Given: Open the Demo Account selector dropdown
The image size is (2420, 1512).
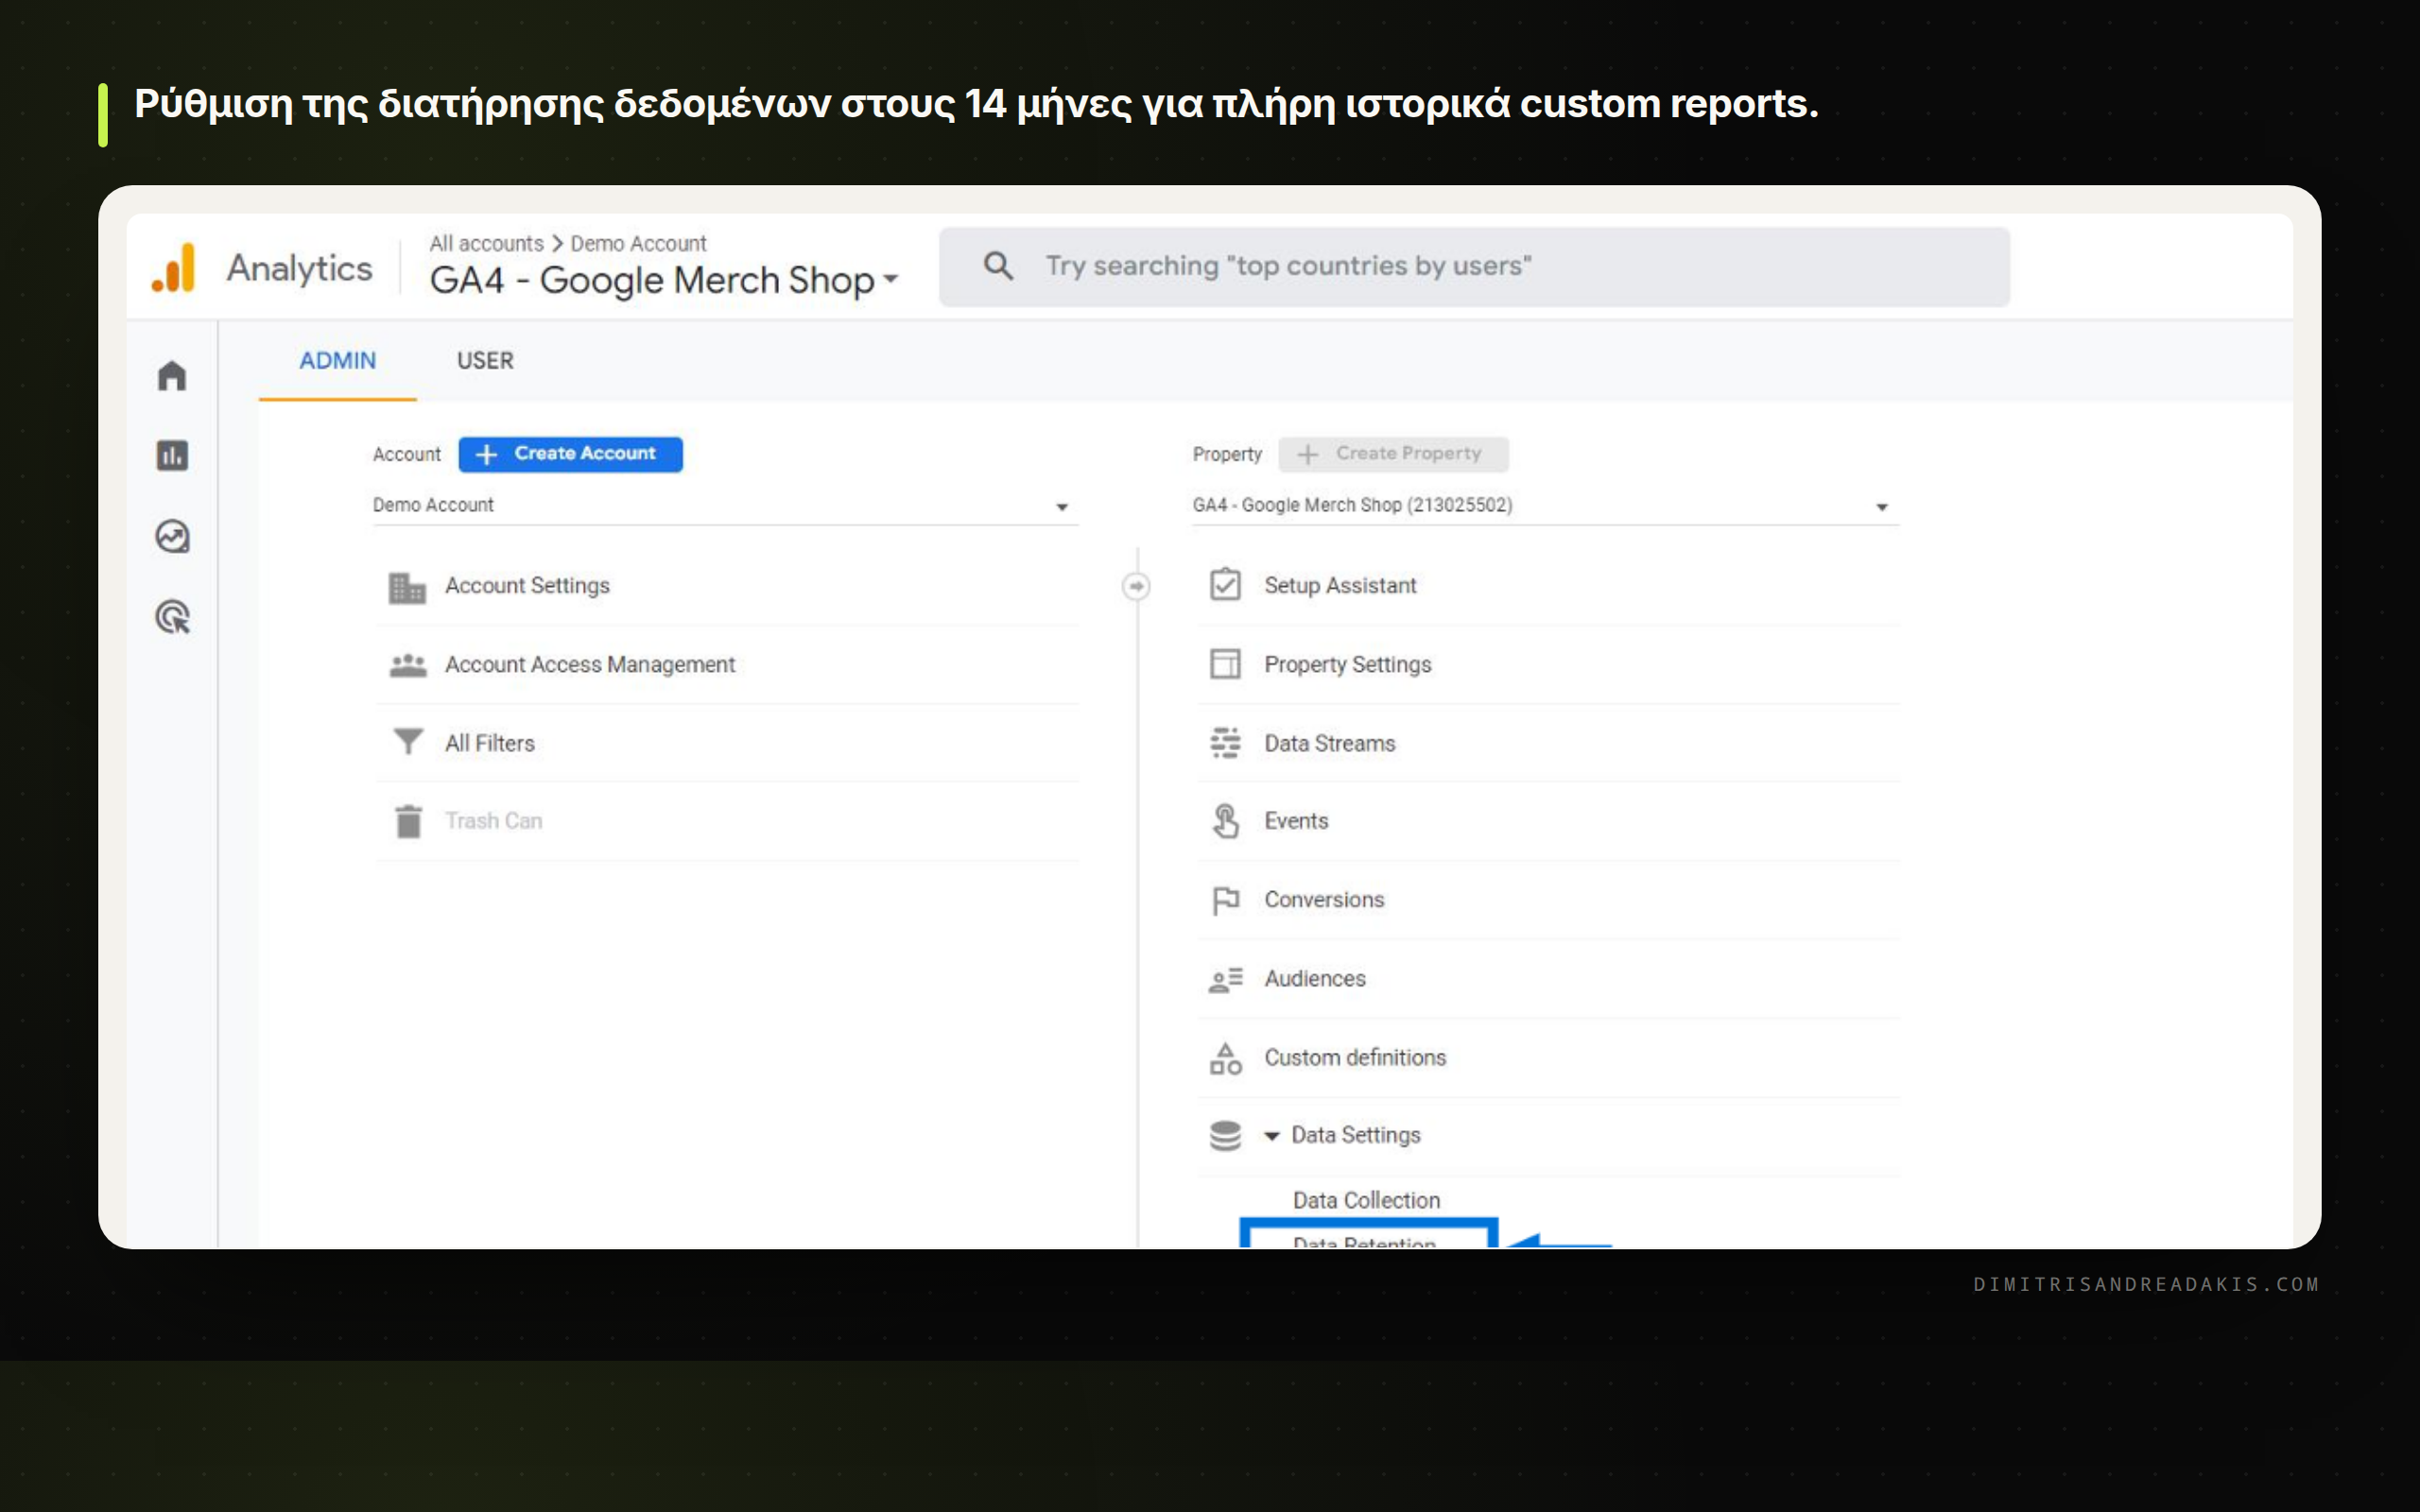Looking at the screenshot, I should [x=725, y=505].
